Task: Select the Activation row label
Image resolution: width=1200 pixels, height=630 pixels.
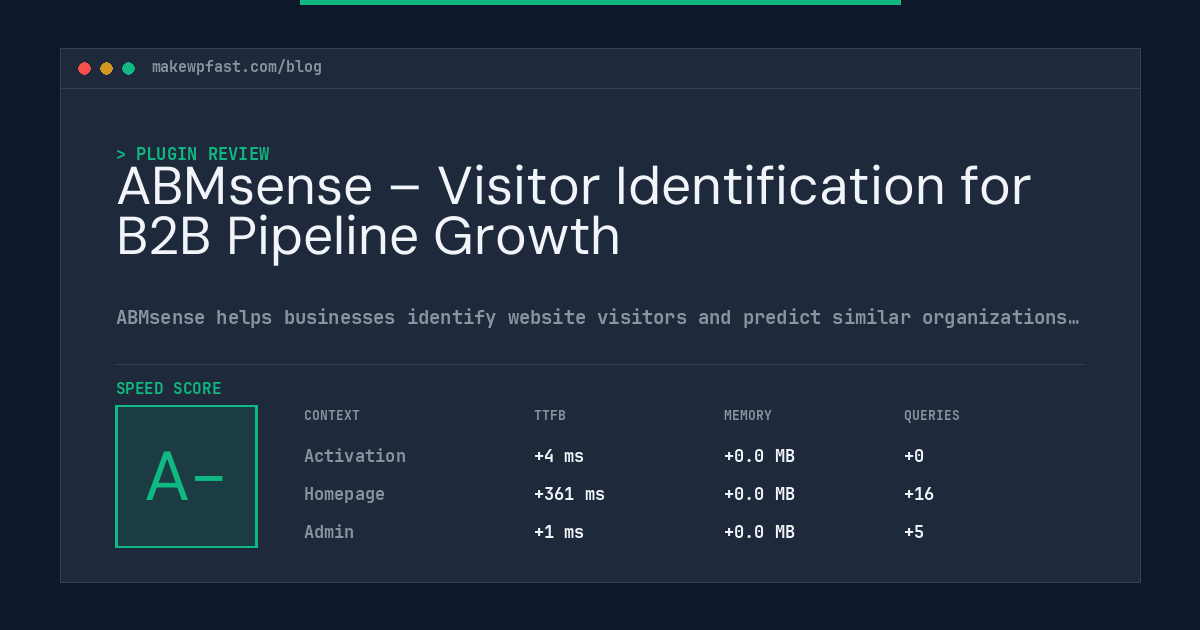Action: click(355, 456)
